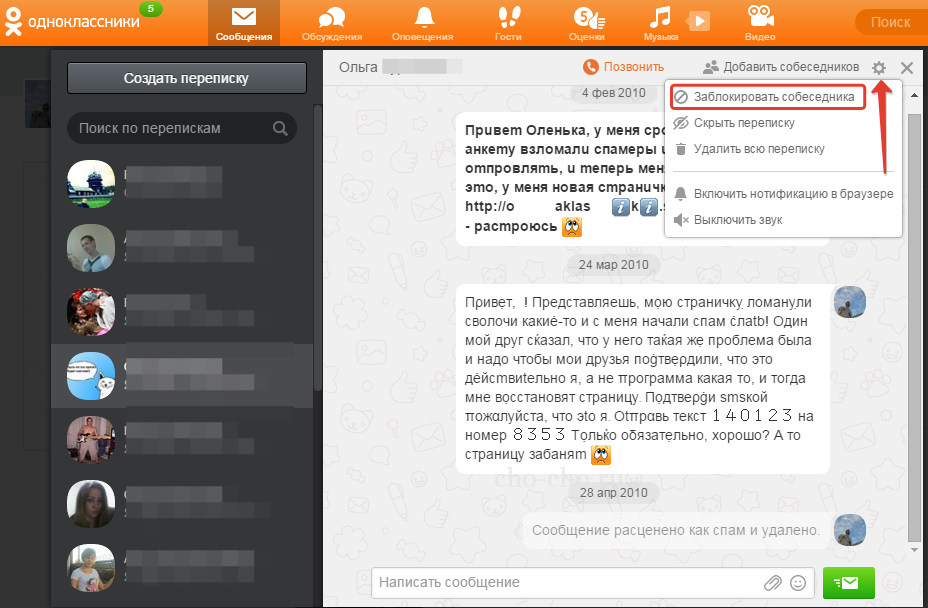Toggle Выключить звук sound option
Screen dimensions: 928x608
(x=737, y=220)
